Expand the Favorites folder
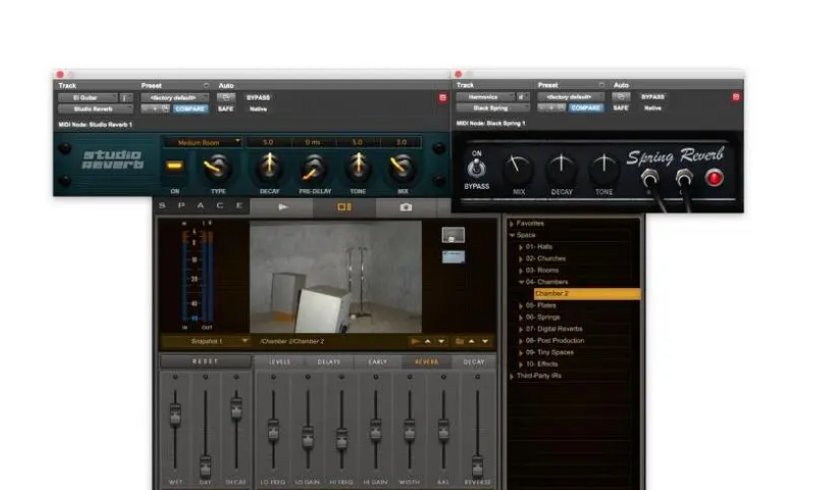The width and height of the screenshot is (837, 490). (512, 224)
